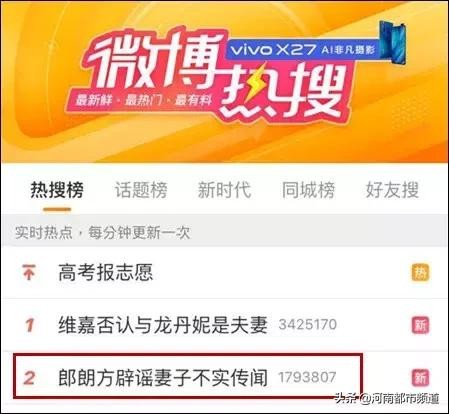Switch to the 新时代 tab
The height and width of the screenshot is (414, 449).
(x=224, y=190)
